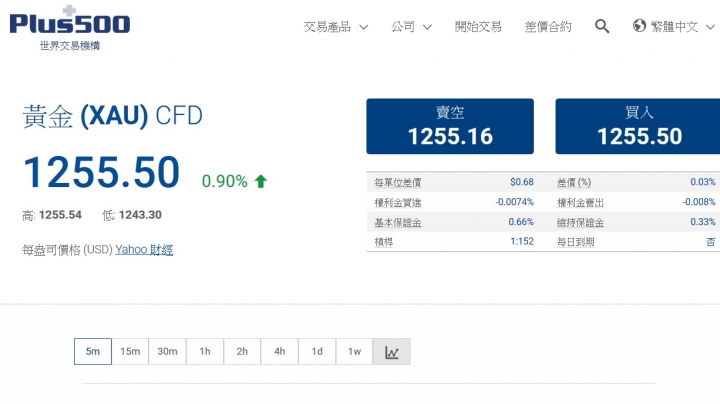The height and width of the screenshot is (404, 720).
Task: Click the 0.90% change percentage
Action: click(225, 181)
